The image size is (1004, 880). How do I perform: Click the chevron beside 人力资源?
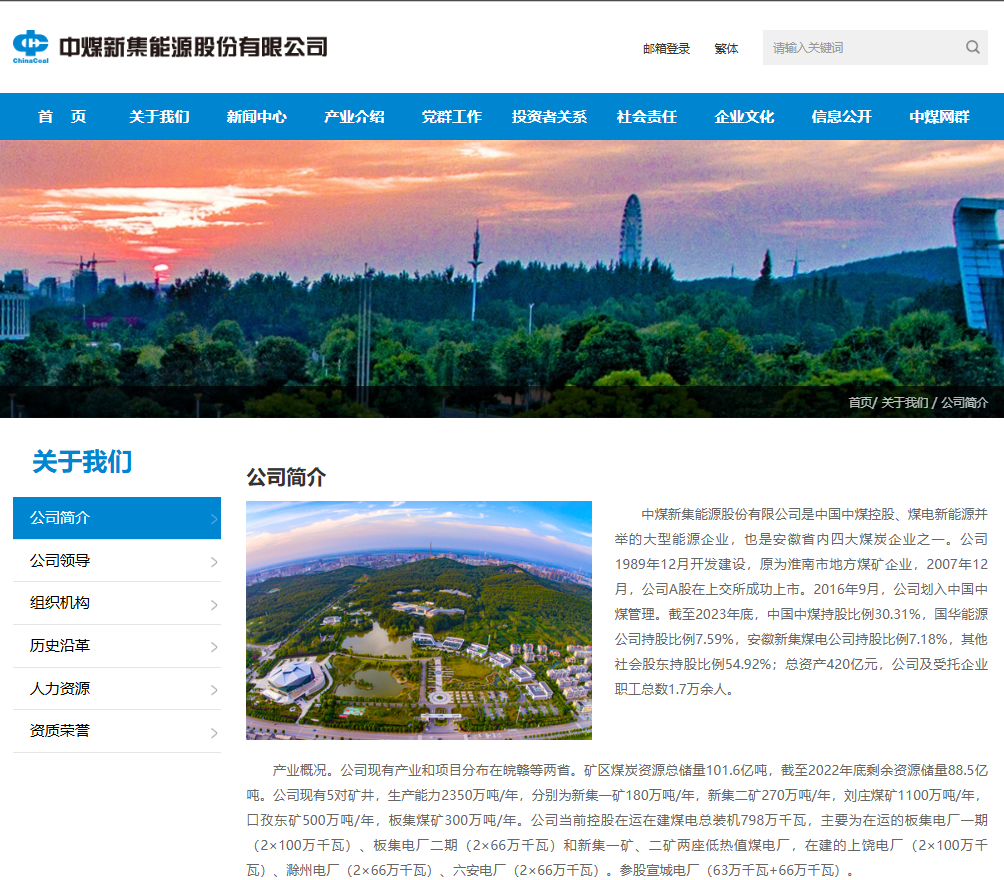[214, 690]
